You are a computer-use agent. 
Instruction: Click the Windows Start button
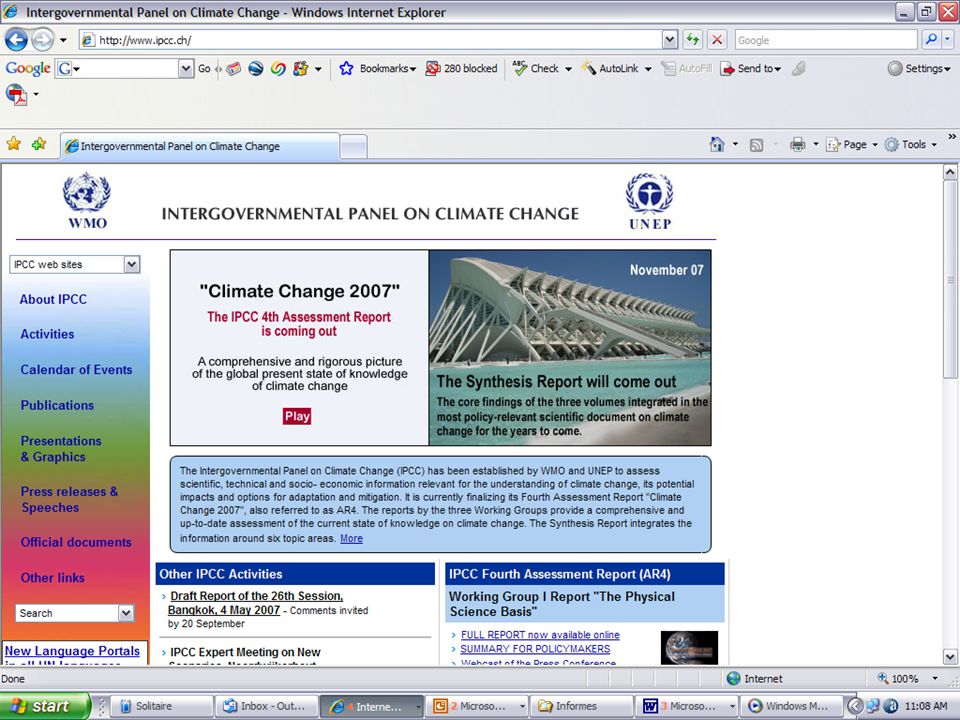[x=45, y=706]
